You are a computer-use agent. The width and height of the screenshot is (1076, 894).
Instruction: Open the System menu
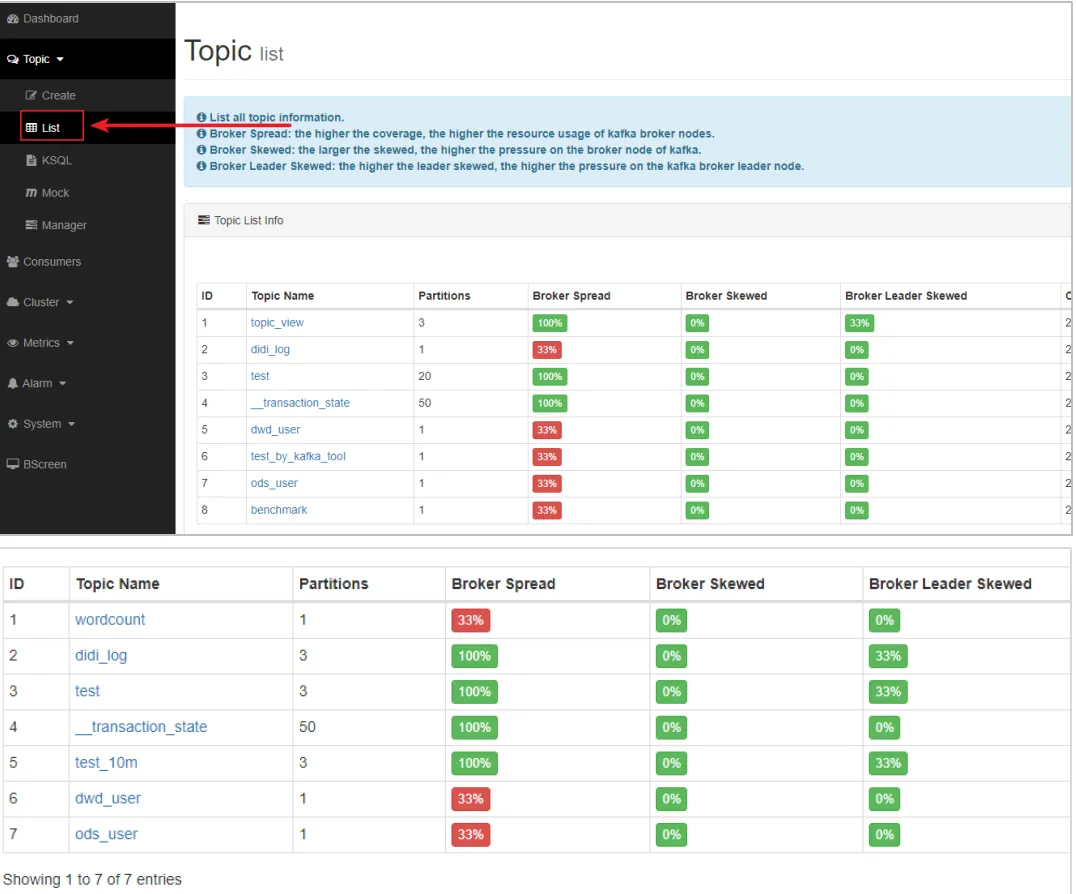(41, 424)
